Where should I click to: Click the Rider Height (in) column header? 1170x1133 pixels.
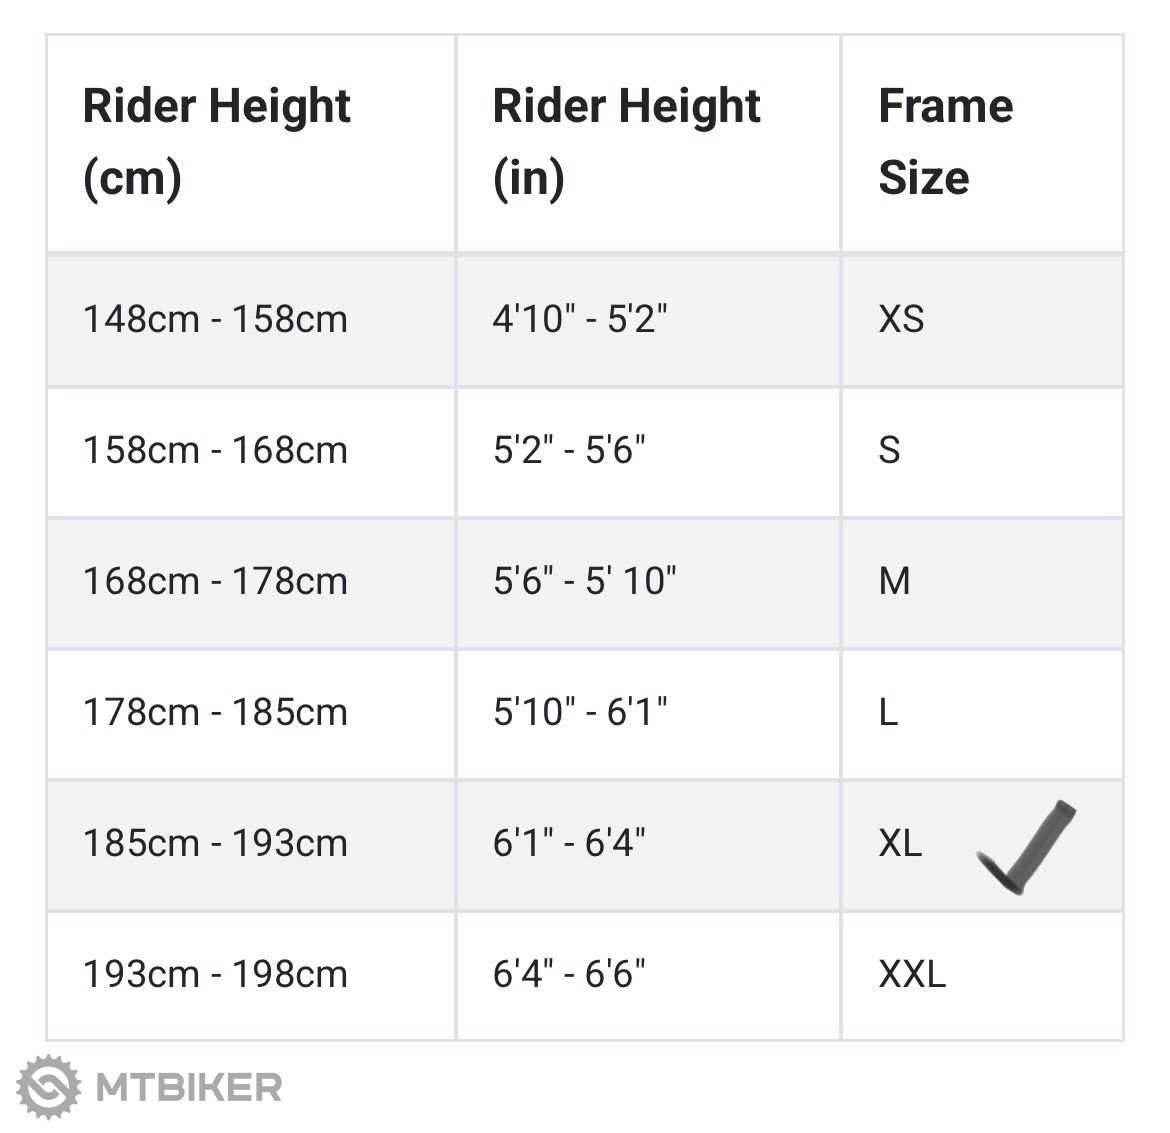click(626, 142)
